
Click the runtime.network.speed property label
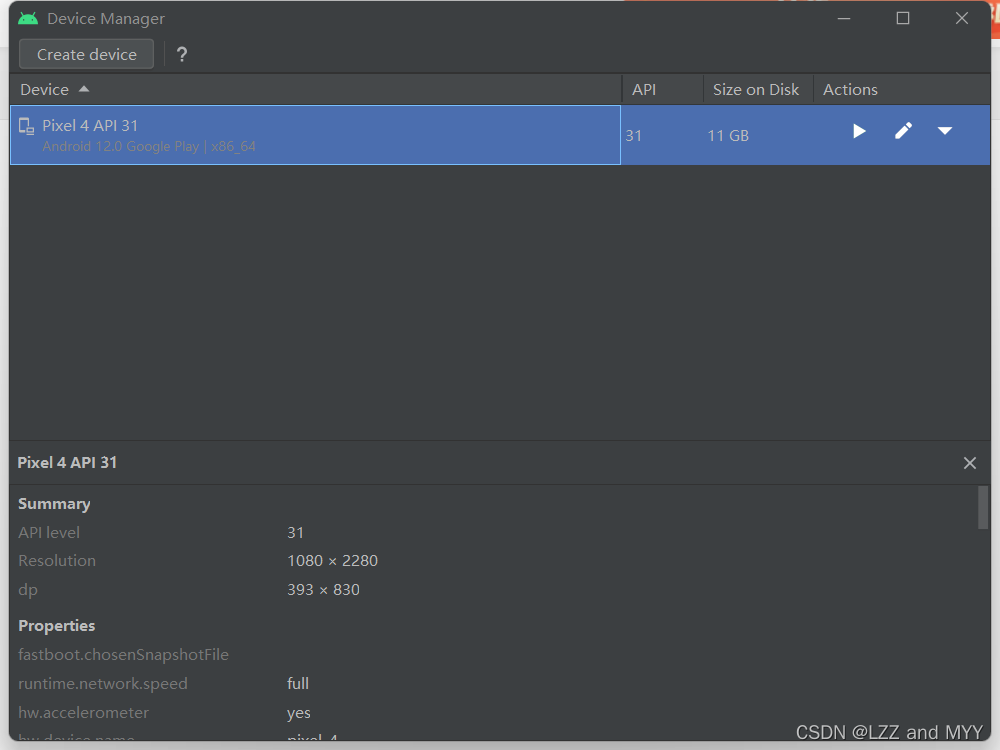(103, 684)
